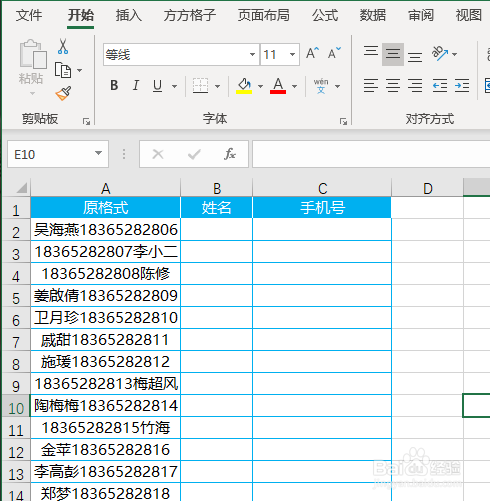The height and width of the screenshot is (501, 490).
Task: Switch to the 插入 tab
Action: 128,15
